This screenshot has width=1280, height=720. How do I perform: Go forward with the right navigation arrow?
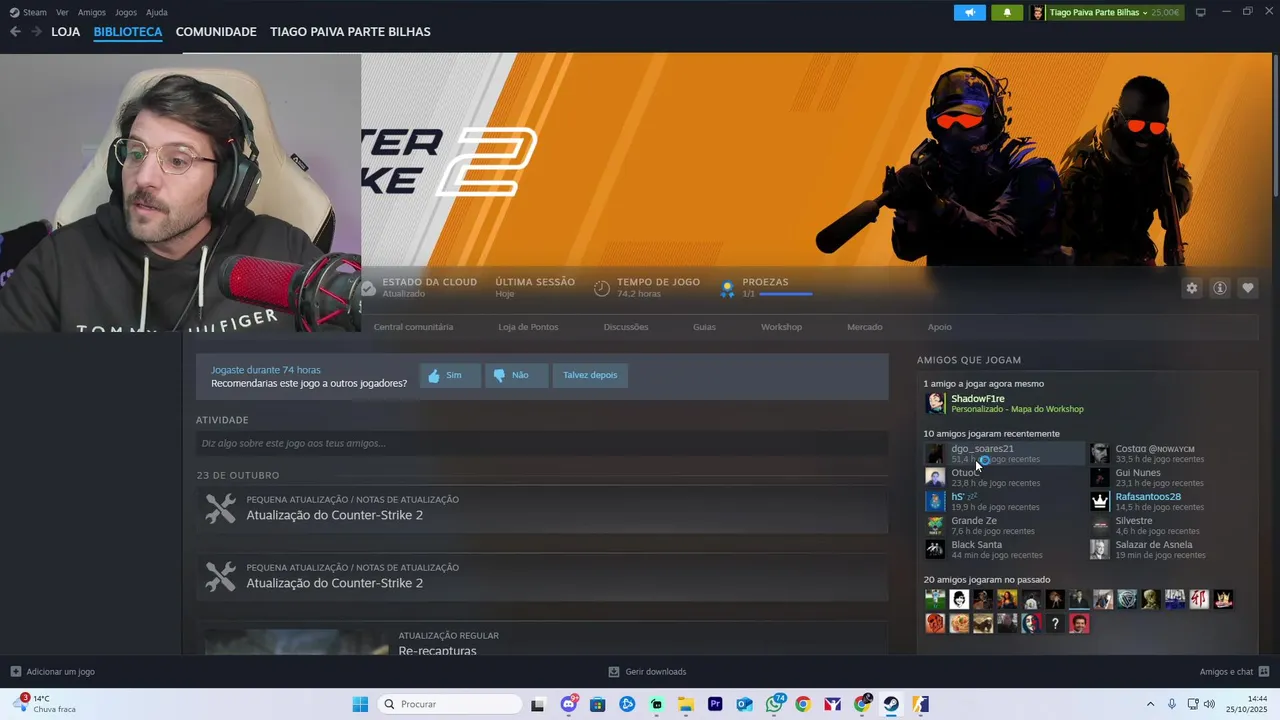(36, 31)
